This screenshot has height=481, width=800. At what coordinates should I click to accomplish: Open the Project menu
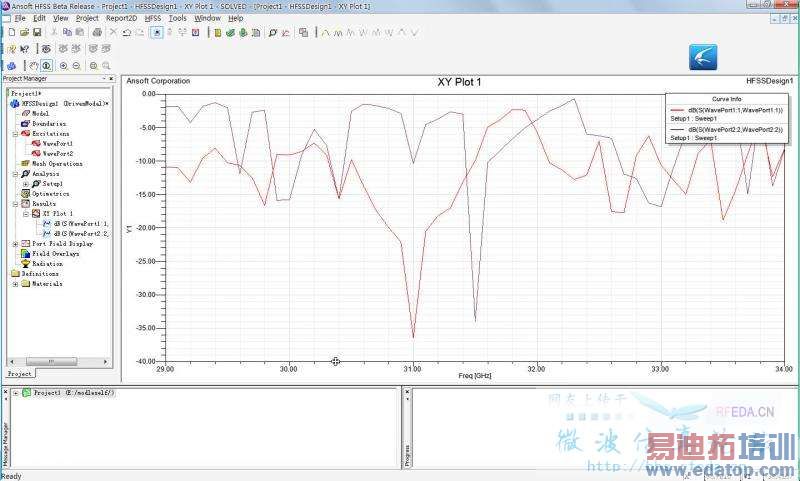87,18
